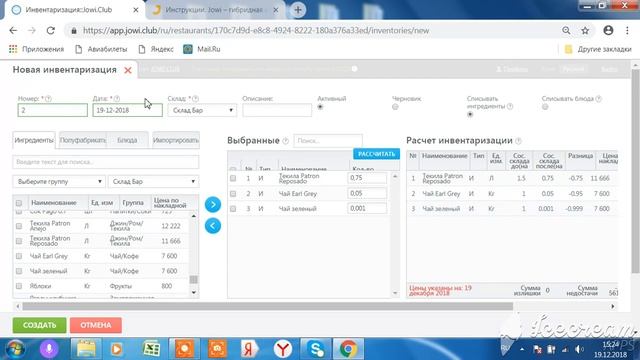
Task: Check selected item 1 Текила Patron Reposado
Action: (233, 178)
